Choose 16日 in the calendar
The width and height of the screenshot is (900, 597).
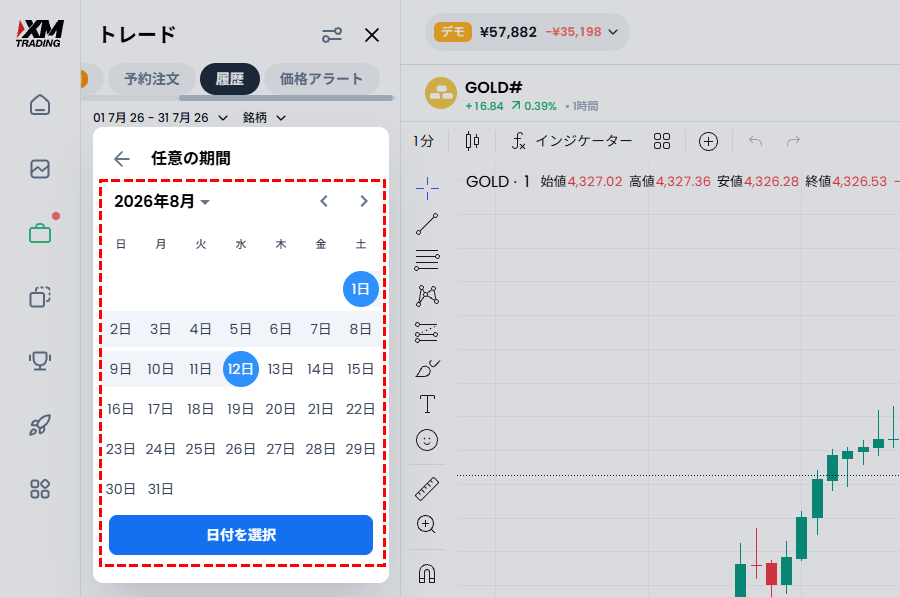(121, 409)
